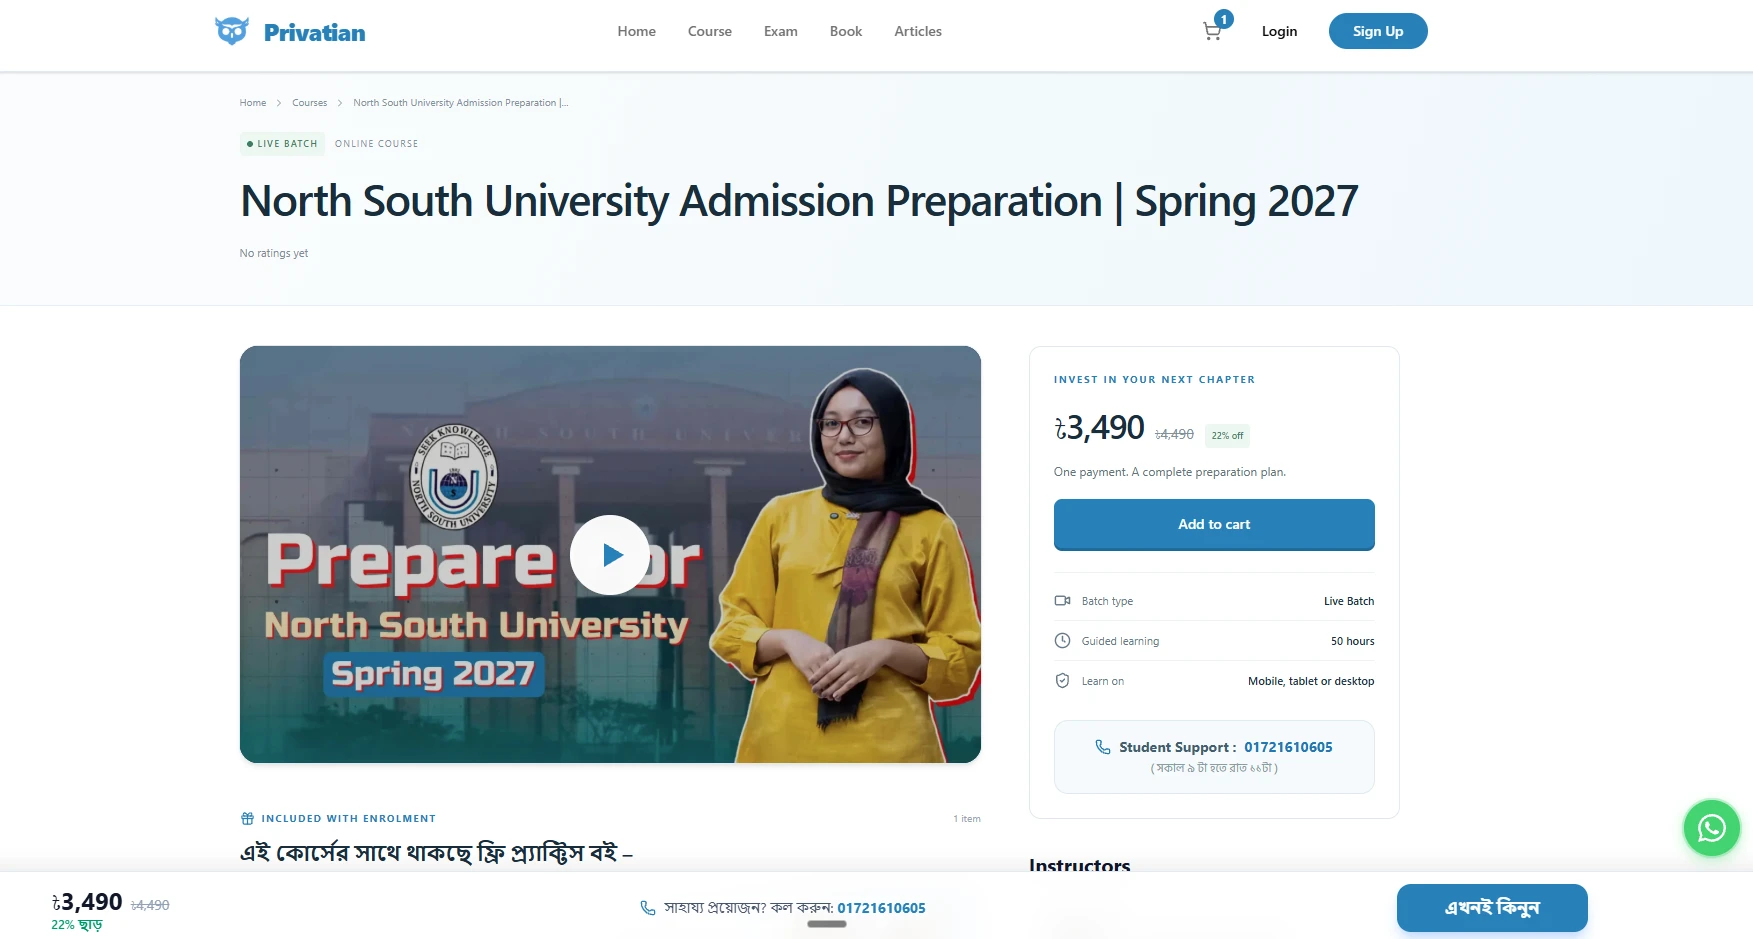
Task: Click the 'Instructors' heading
Action: click(x=1080, y=866)
